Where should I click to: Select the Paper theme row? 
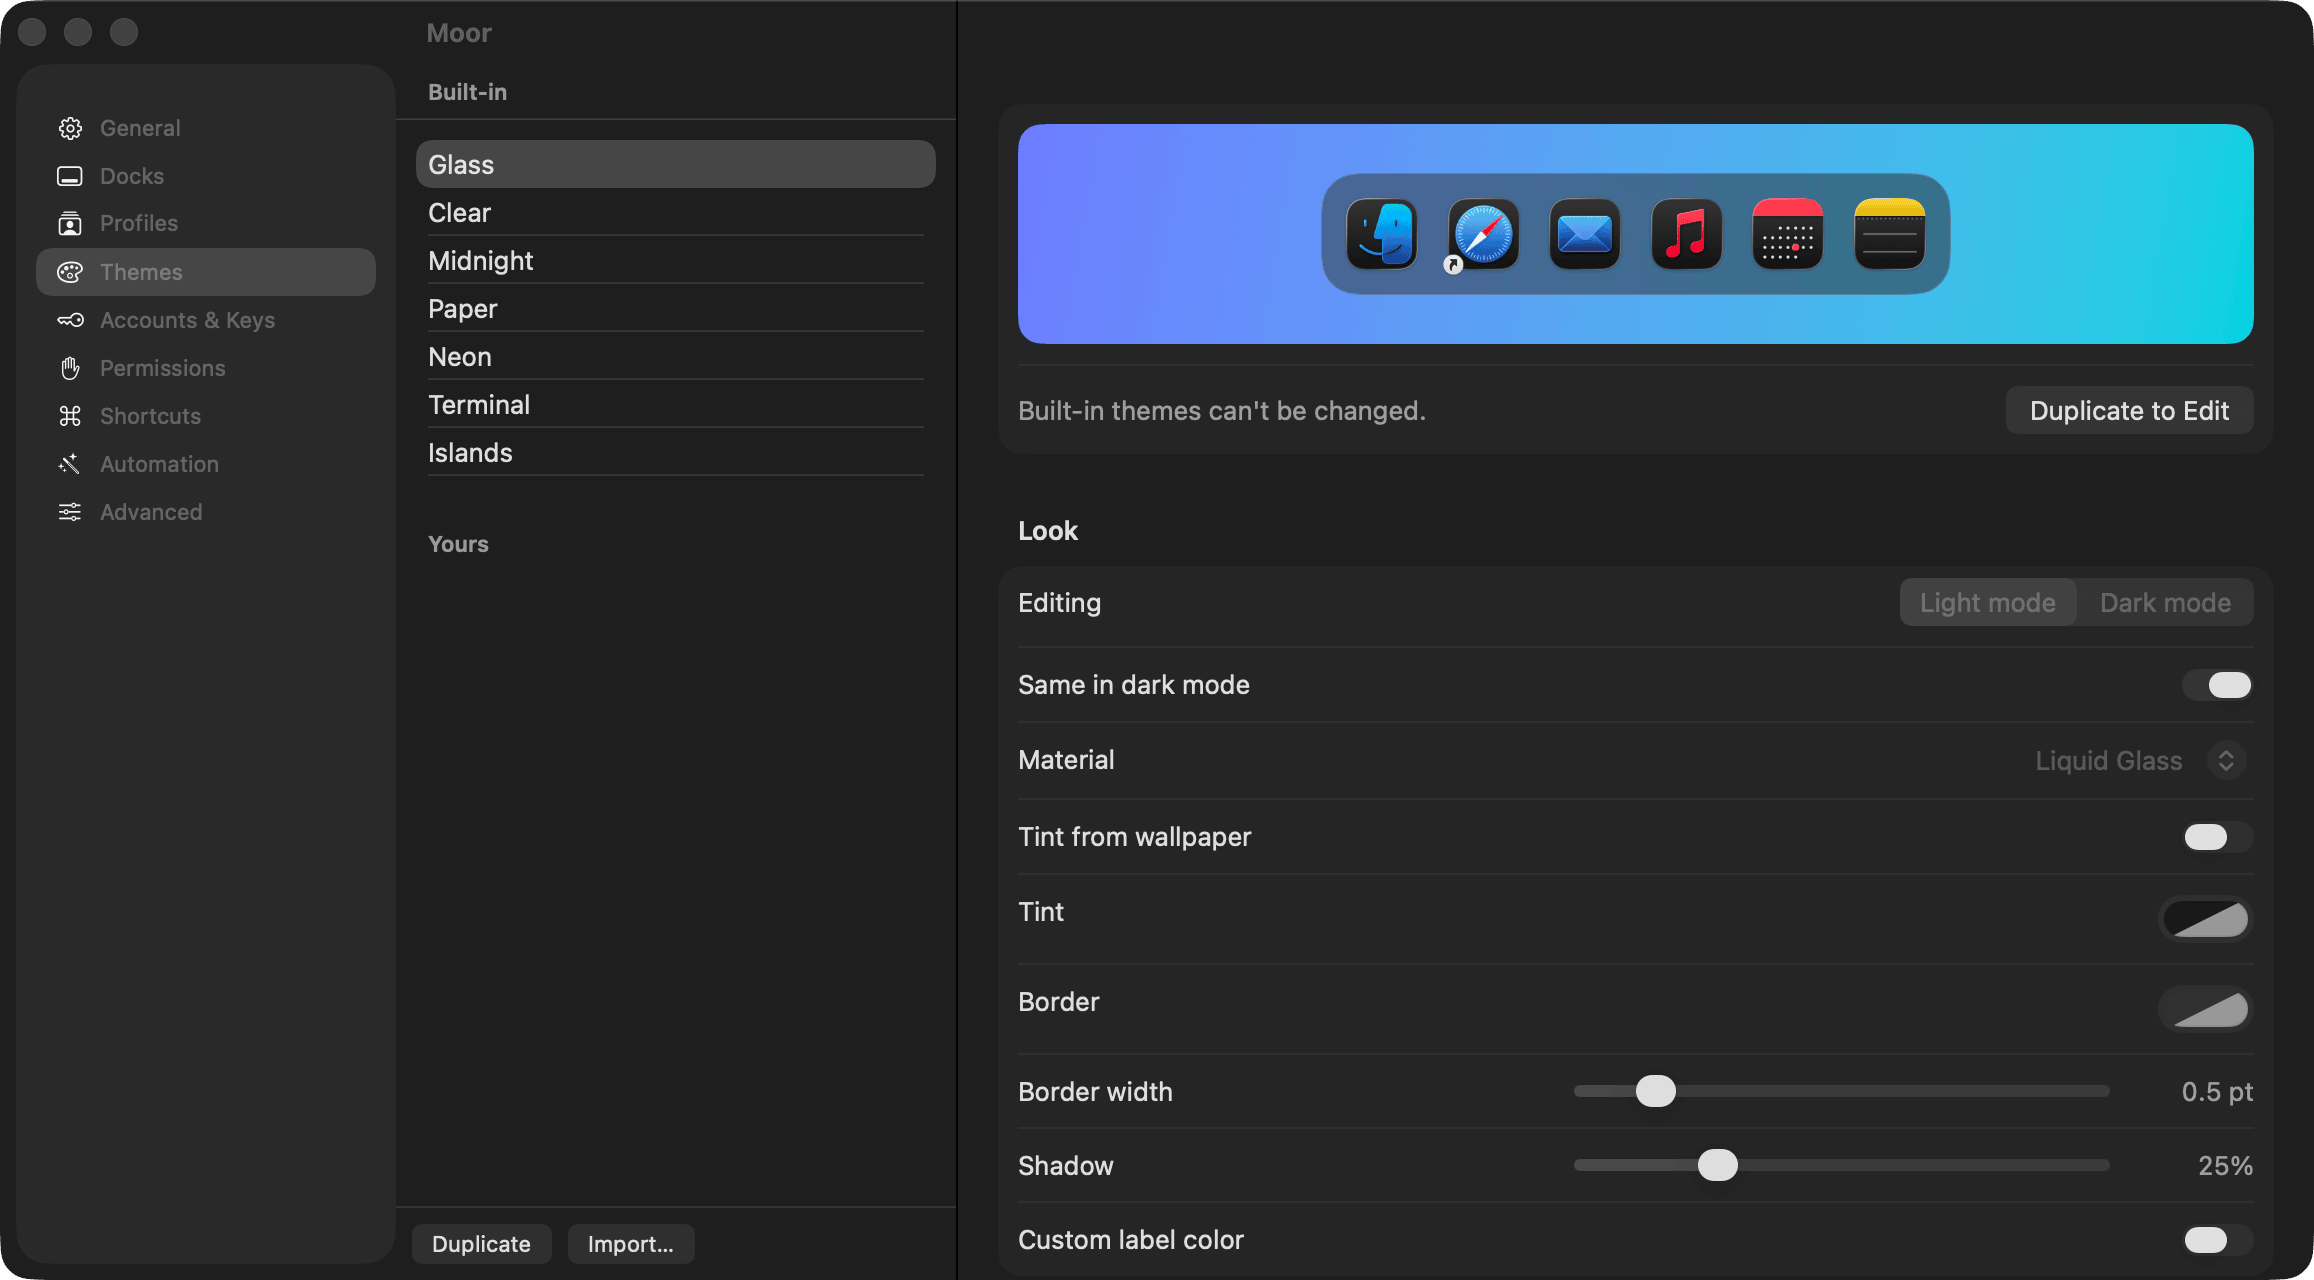click(x=676, y=309)
